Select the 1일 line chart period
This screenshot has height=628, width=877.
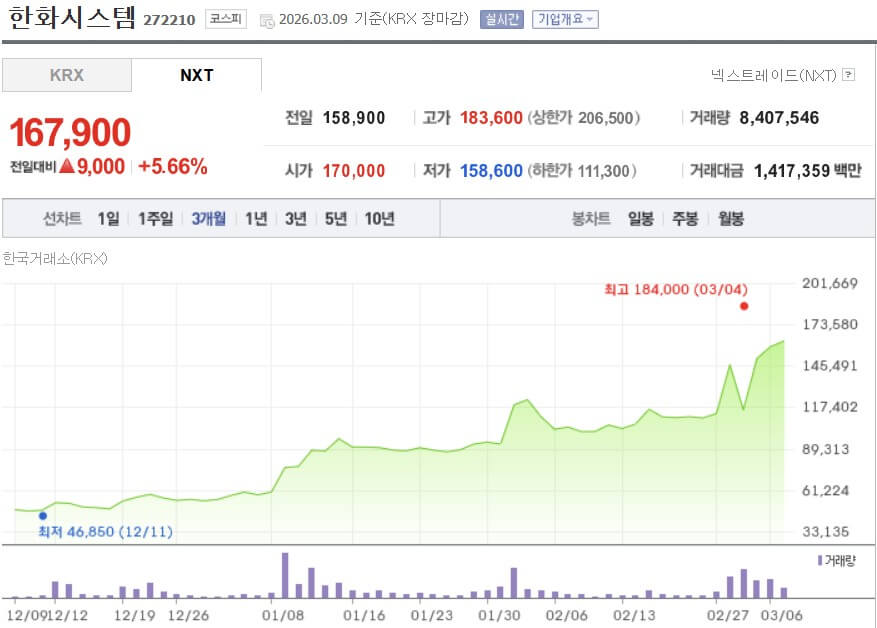click(108, 218)
